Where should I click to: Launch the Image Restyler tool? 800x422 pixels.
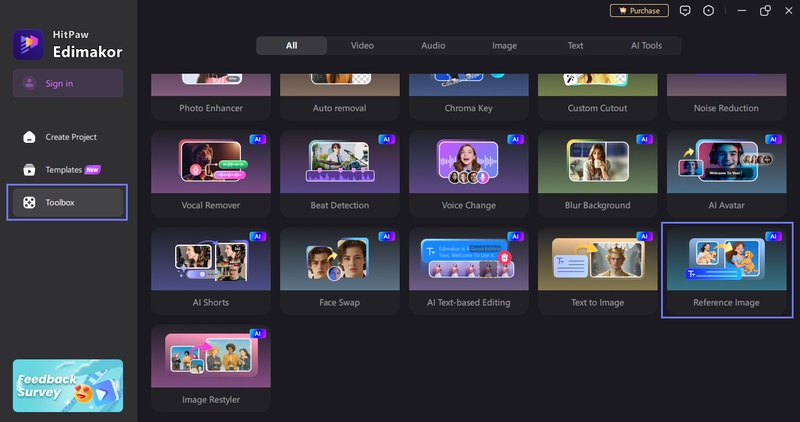tap(210, 365)
